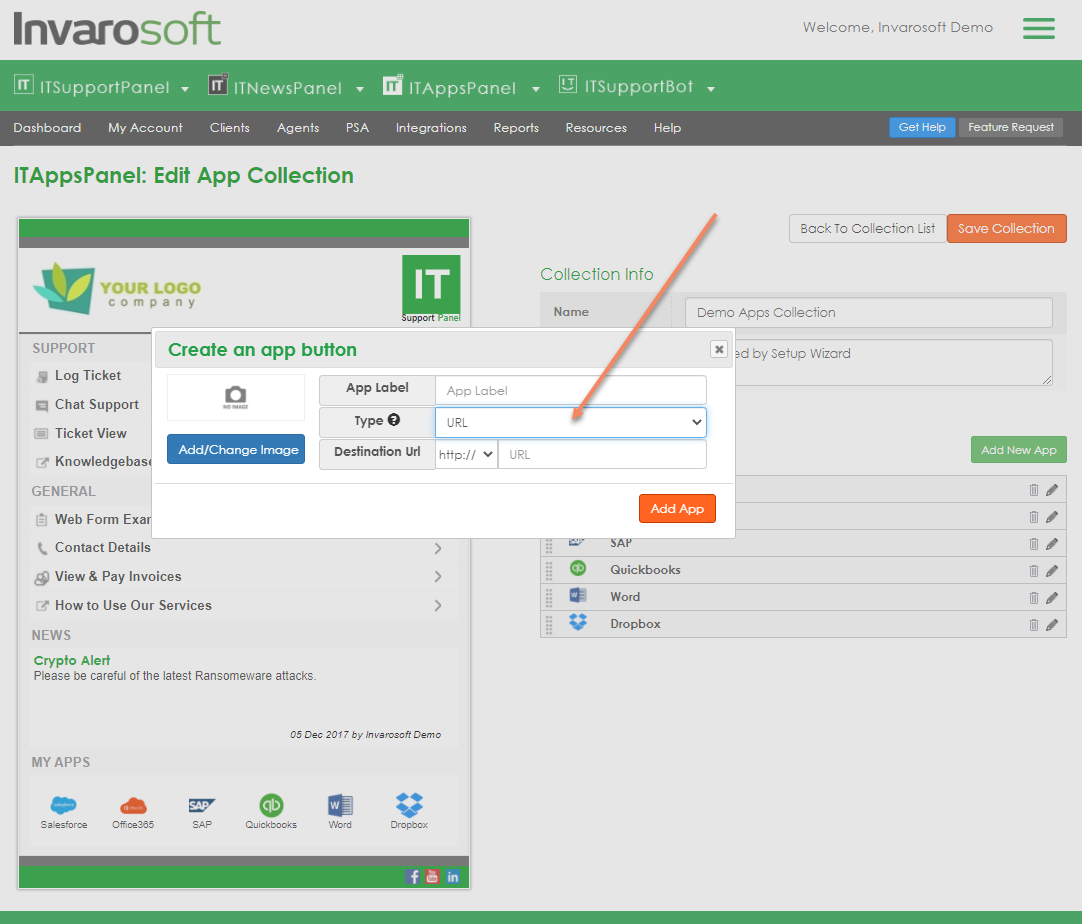The image size is (1082, 924).
Task: Click the Add App button
Action: [677, 509]
